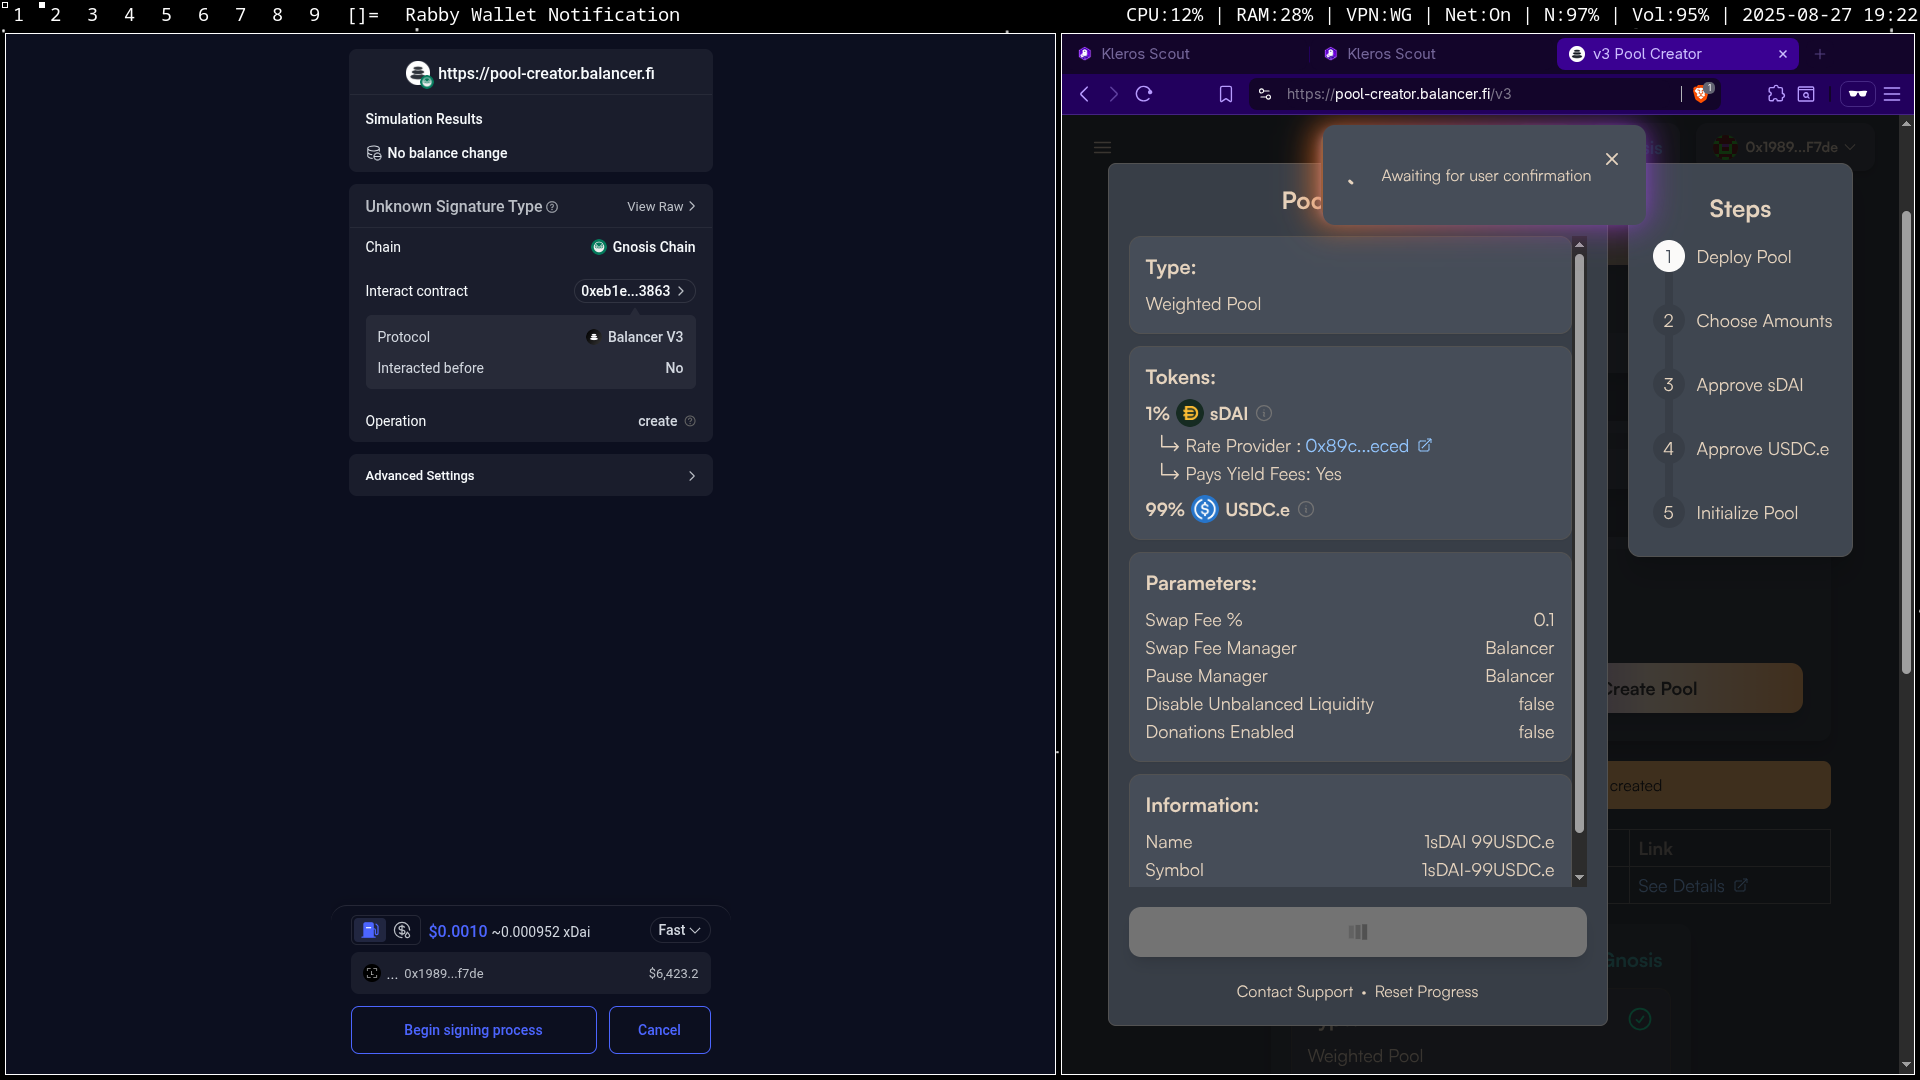
Task: Reload the Balancer pool creator page
Action: point(1145,94)
